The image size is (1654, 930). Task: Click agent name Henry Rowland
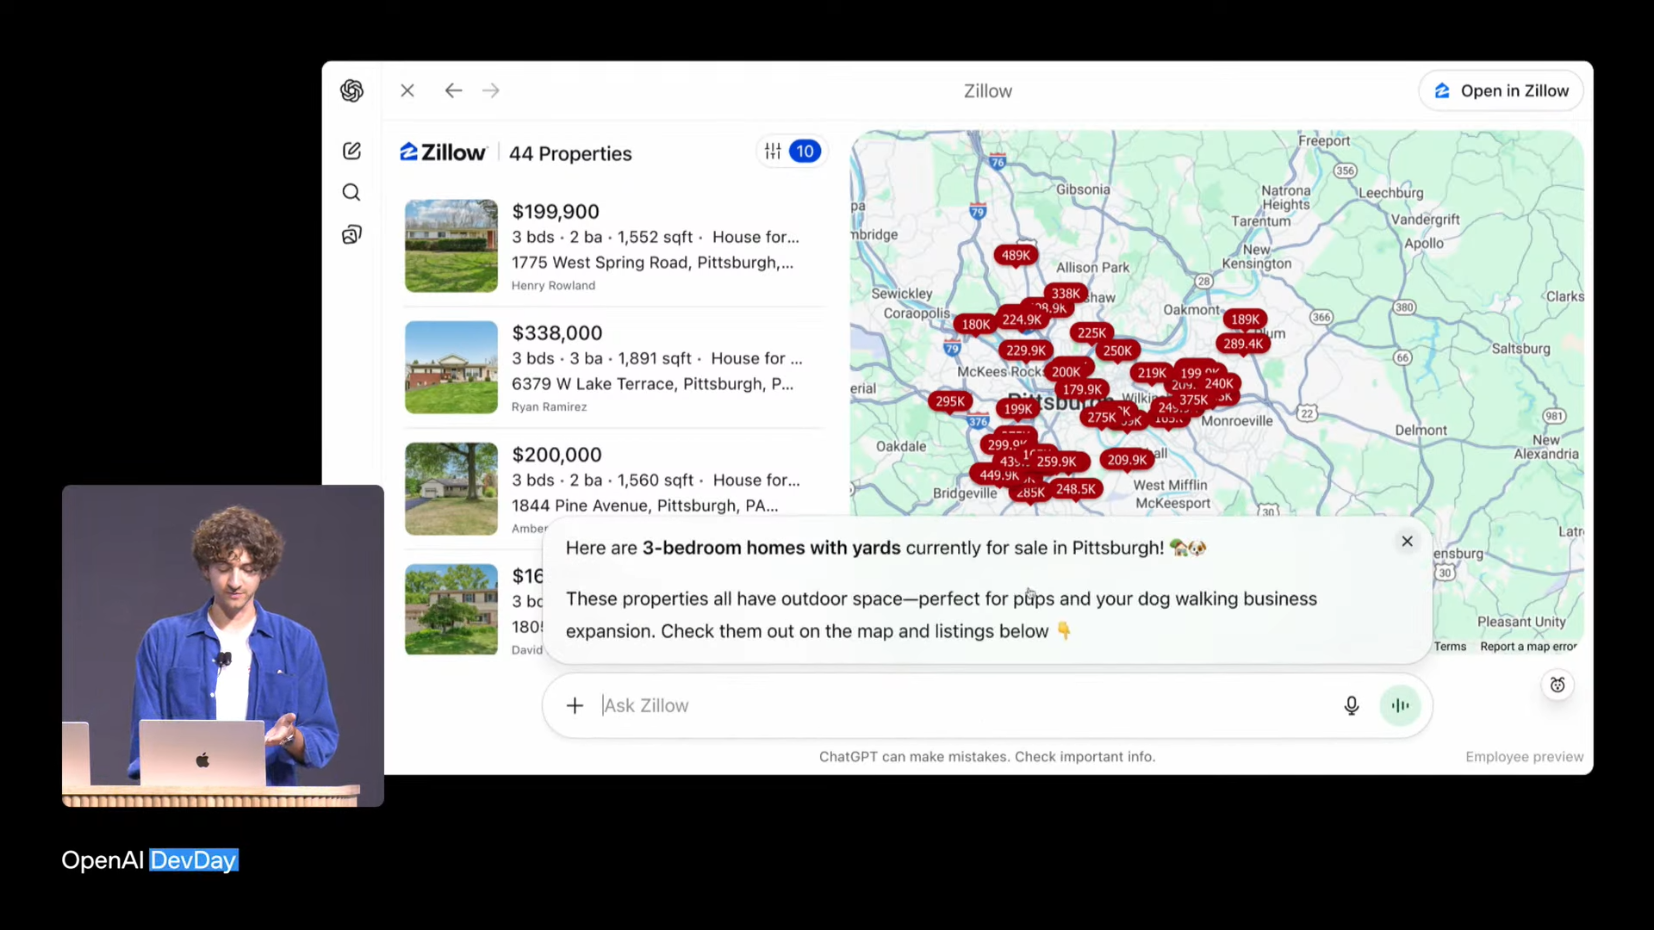[x=553, y=286]
